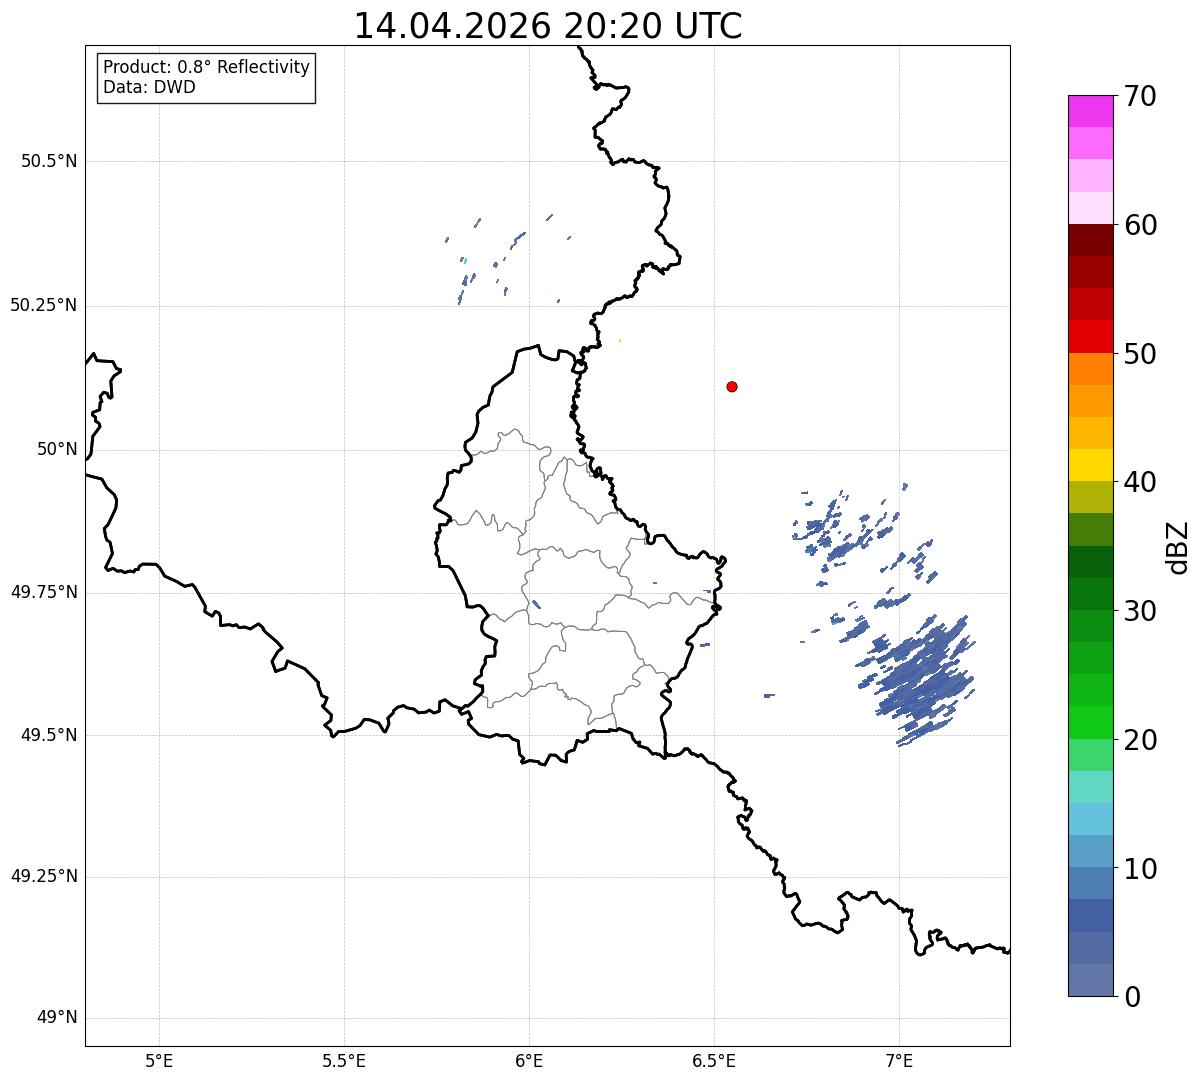The width and height of the screenshot is (1202, 1081).
Task: Click the 49°N latitude tick label
Action: tap(57, 1018)
